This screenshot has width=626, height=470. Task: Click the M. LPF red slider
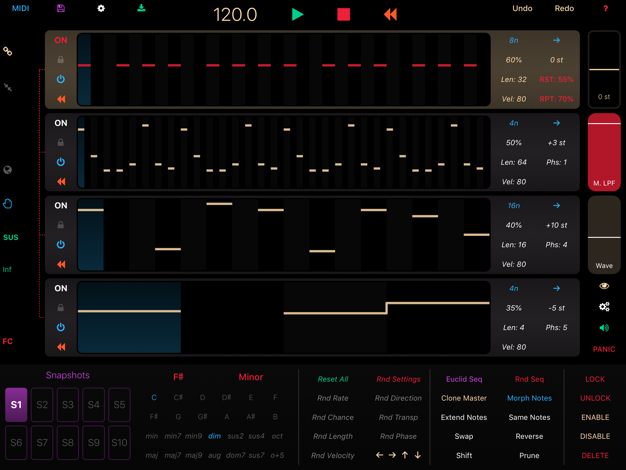(x=604, y=153)
